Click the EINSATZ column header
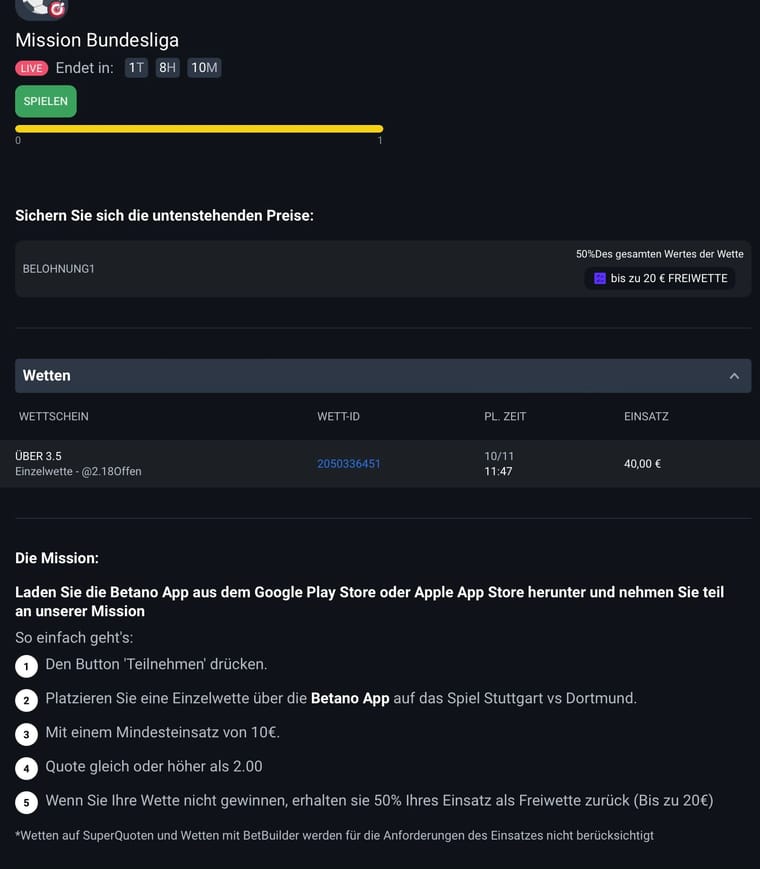The width and height of the screenshot is (760, 869). 646,416
